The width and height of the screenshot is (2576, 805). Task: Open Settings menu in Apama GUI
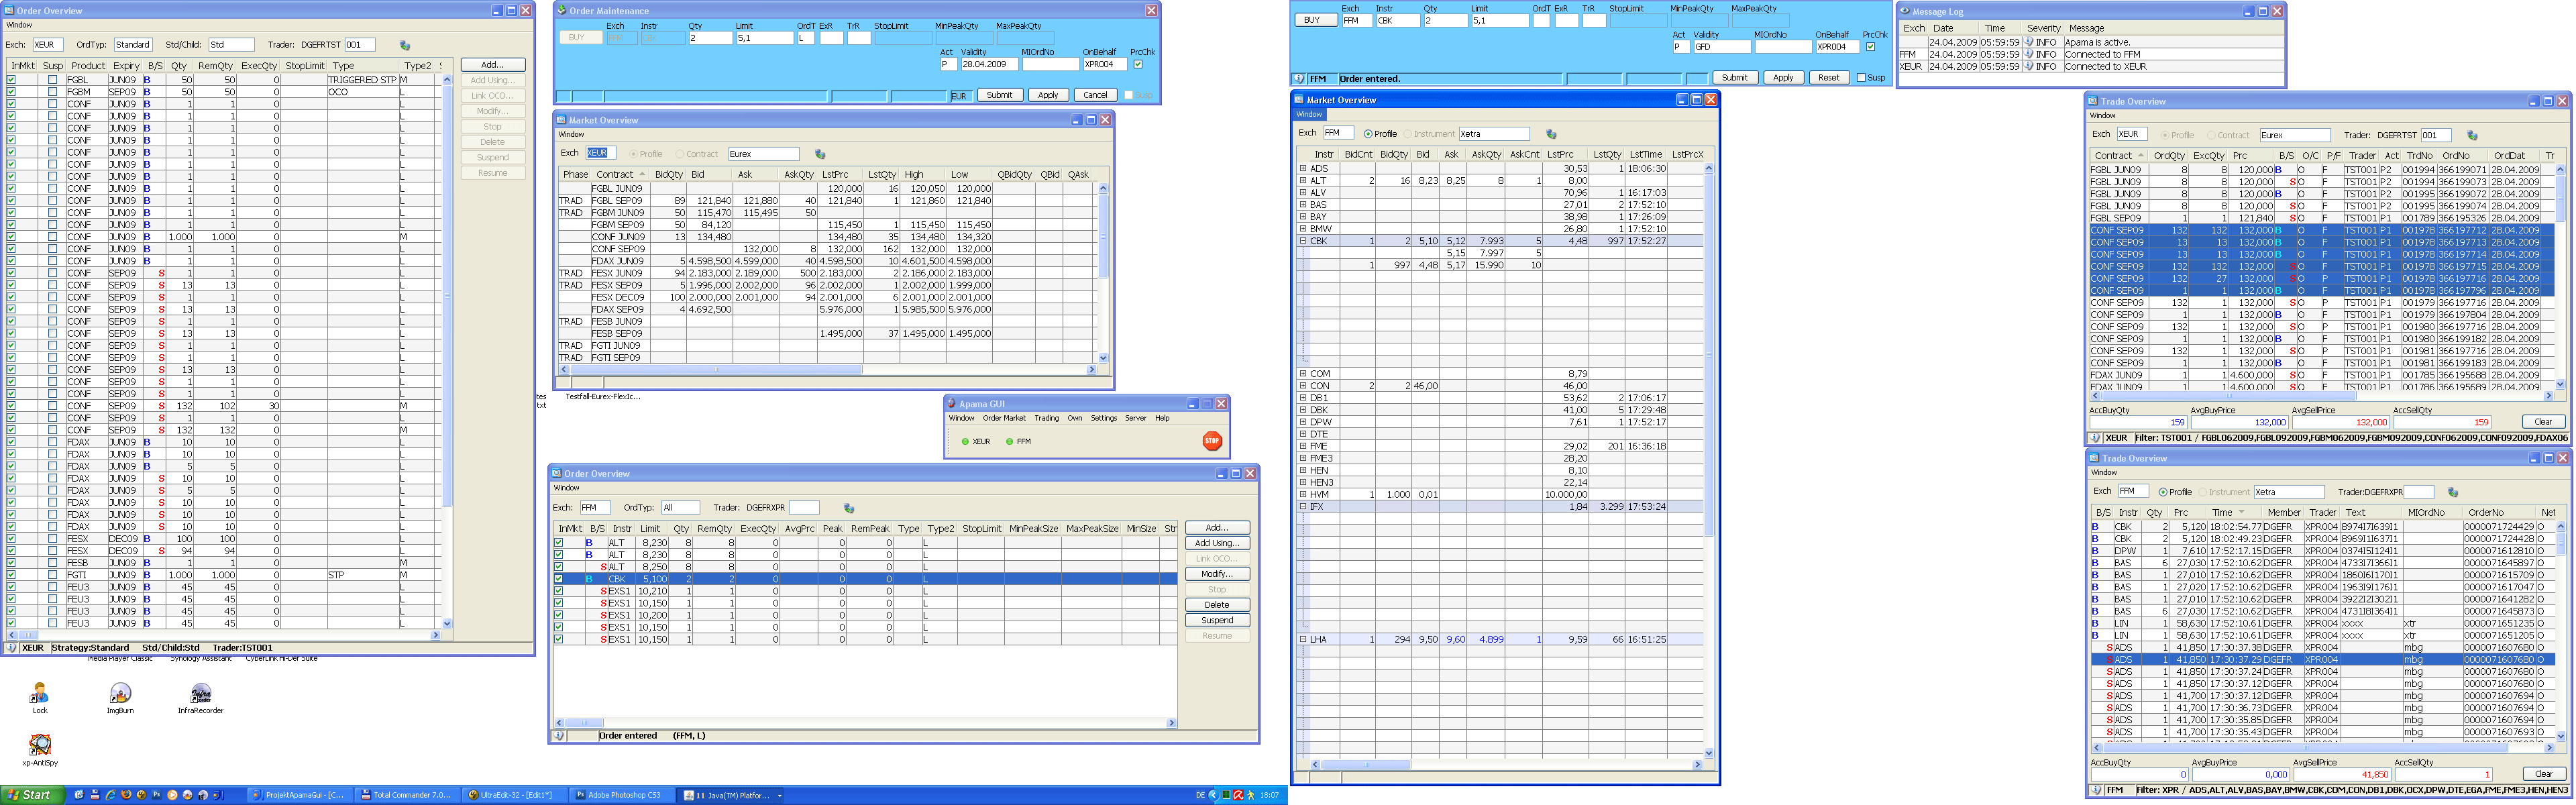tap(1103, 418)
